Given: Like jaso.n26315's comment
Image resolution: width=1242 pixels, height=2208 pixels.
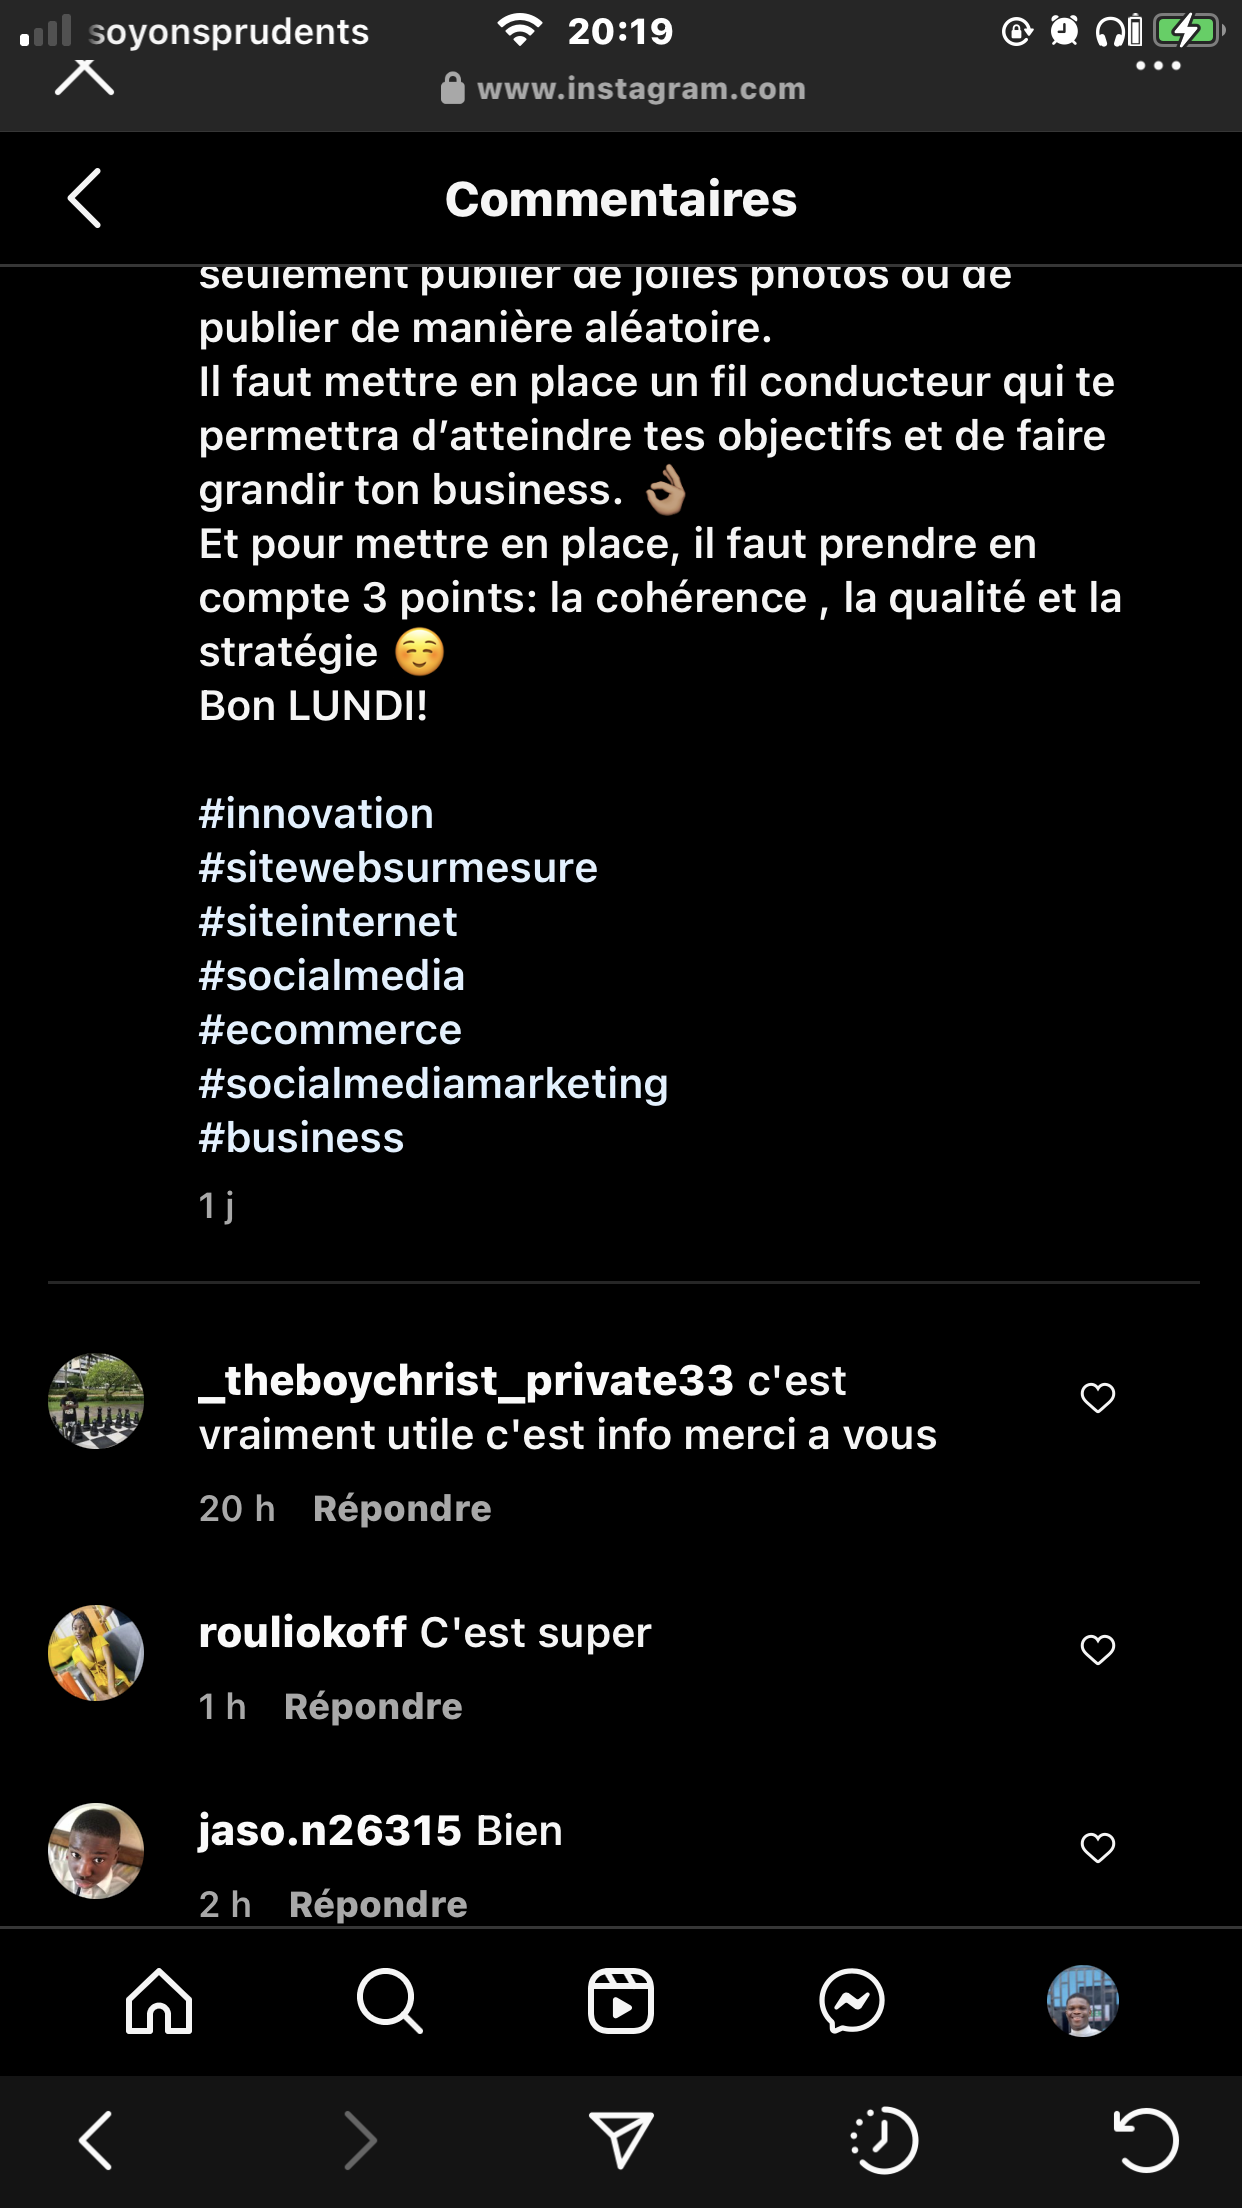Looking at the screenshot, I should (x=1098, y=1847).
